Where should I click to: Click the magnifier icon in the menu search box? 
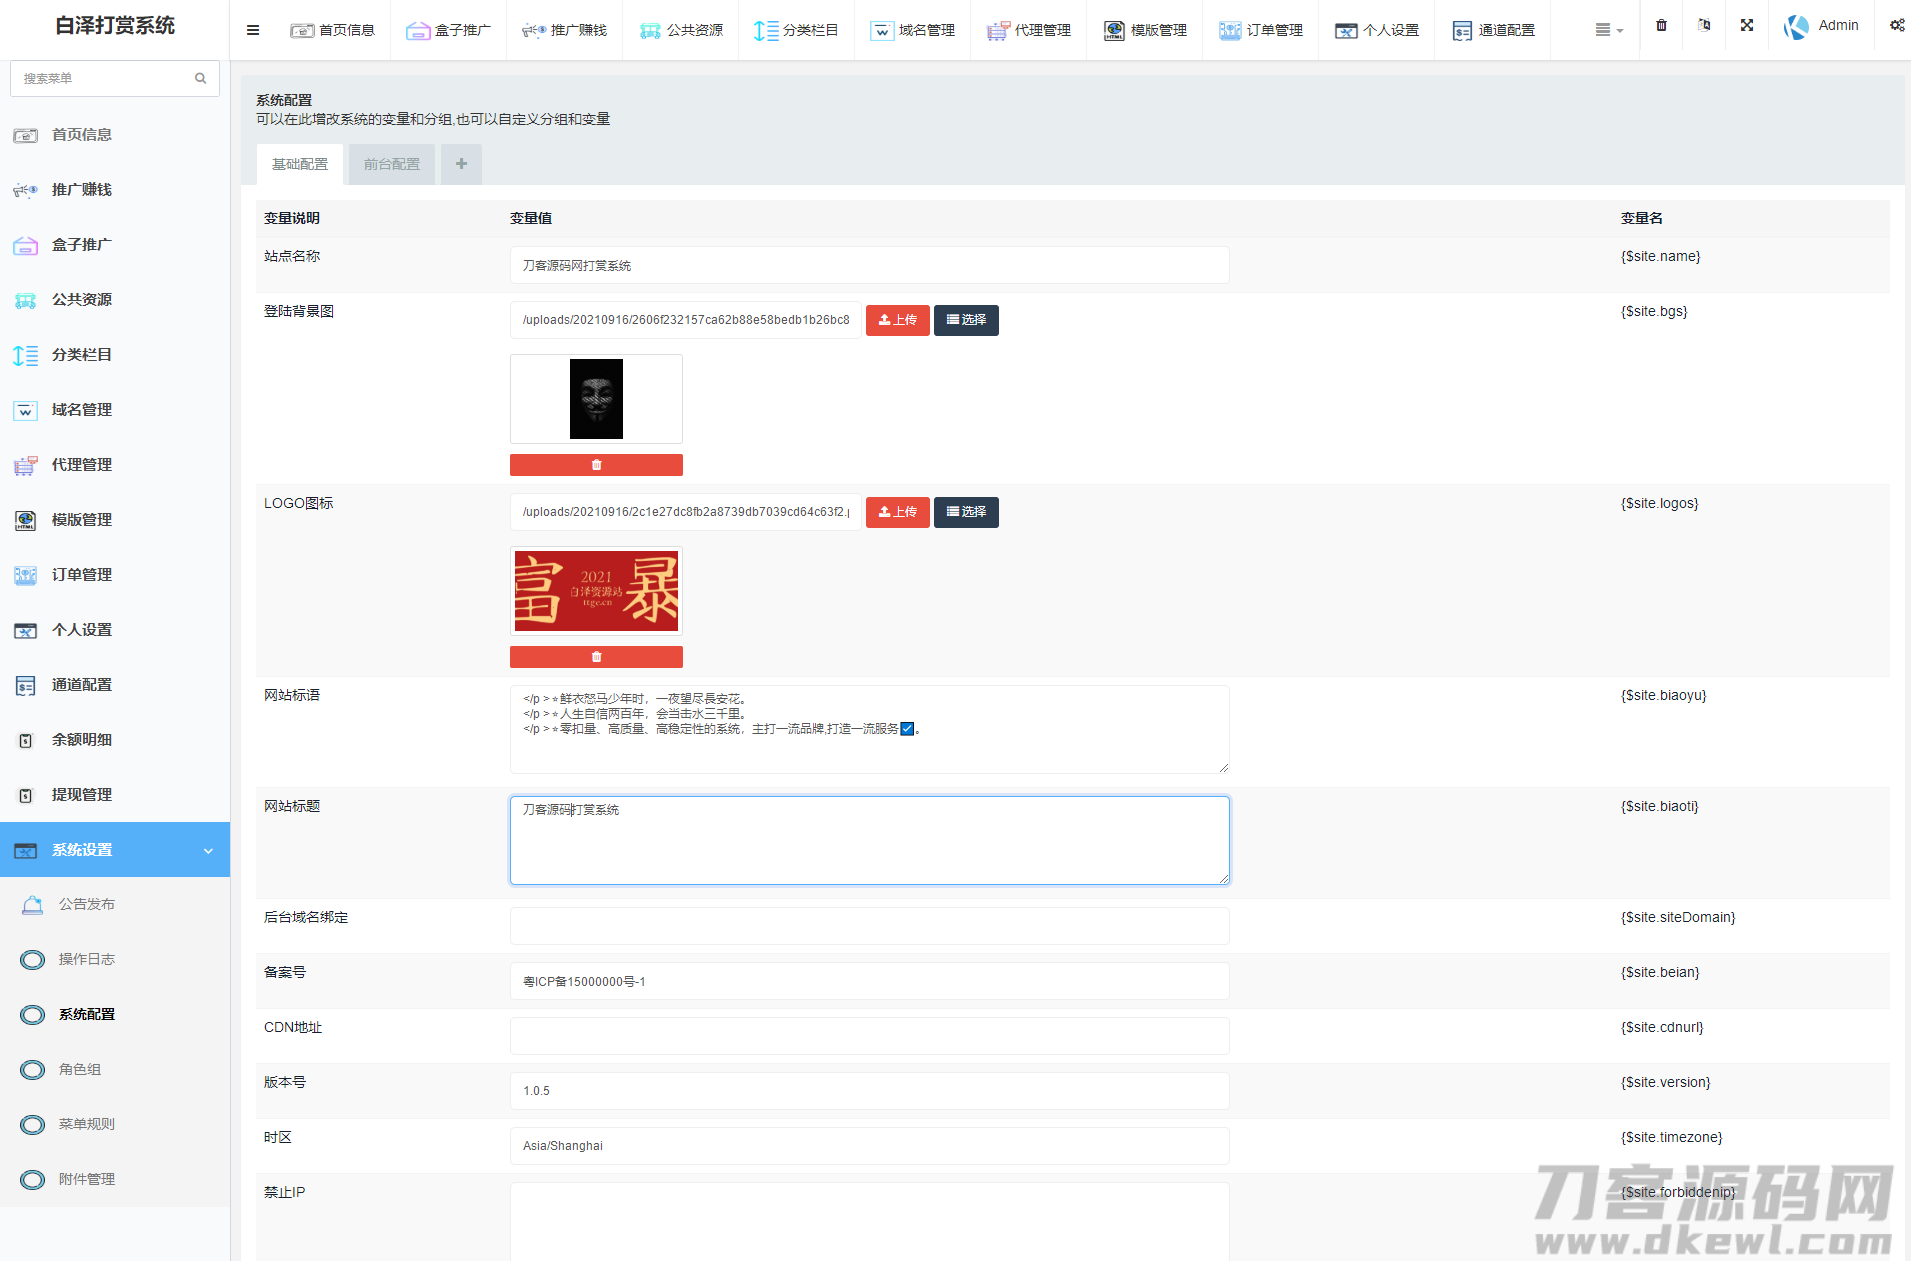201,78
